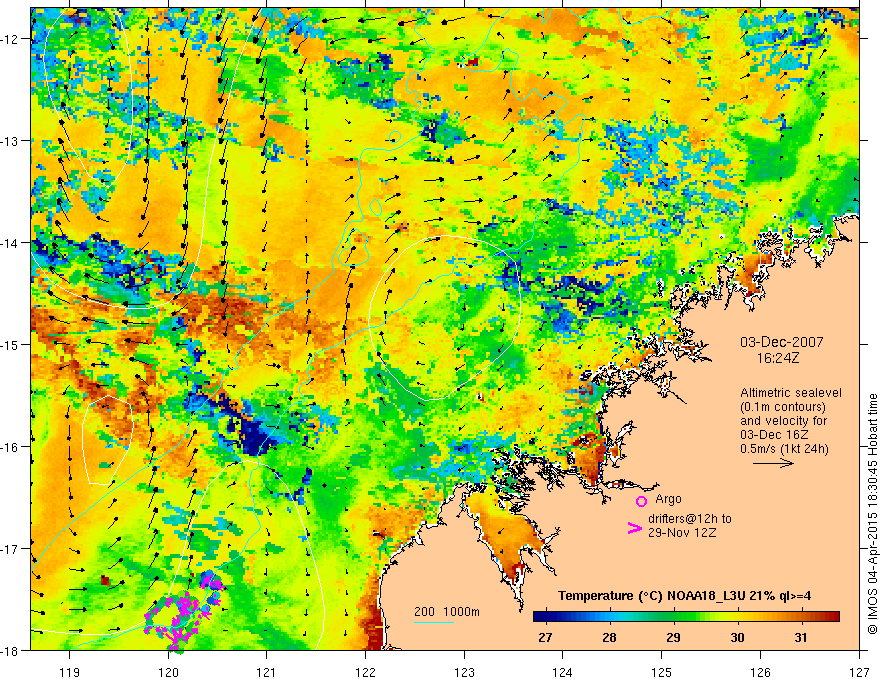The width and height of the screenshot is (880, 680).
Task: Click the latitude axis label '-18'
Action: pos(10,651)
